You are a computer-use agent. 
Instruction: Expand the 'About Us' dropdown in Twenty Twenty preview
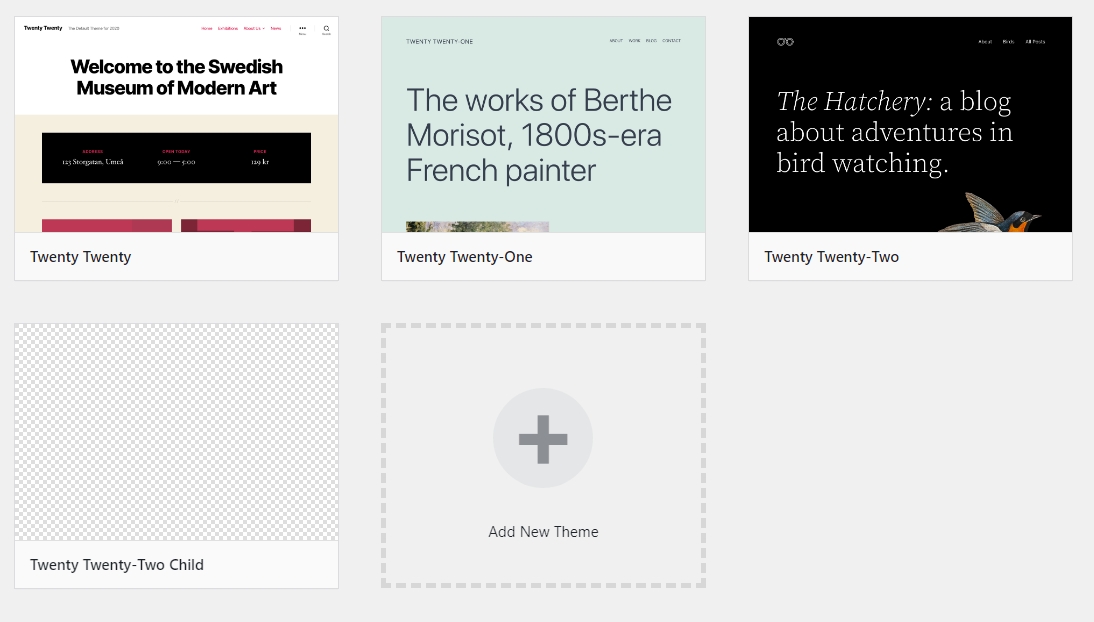pos(253,29)
